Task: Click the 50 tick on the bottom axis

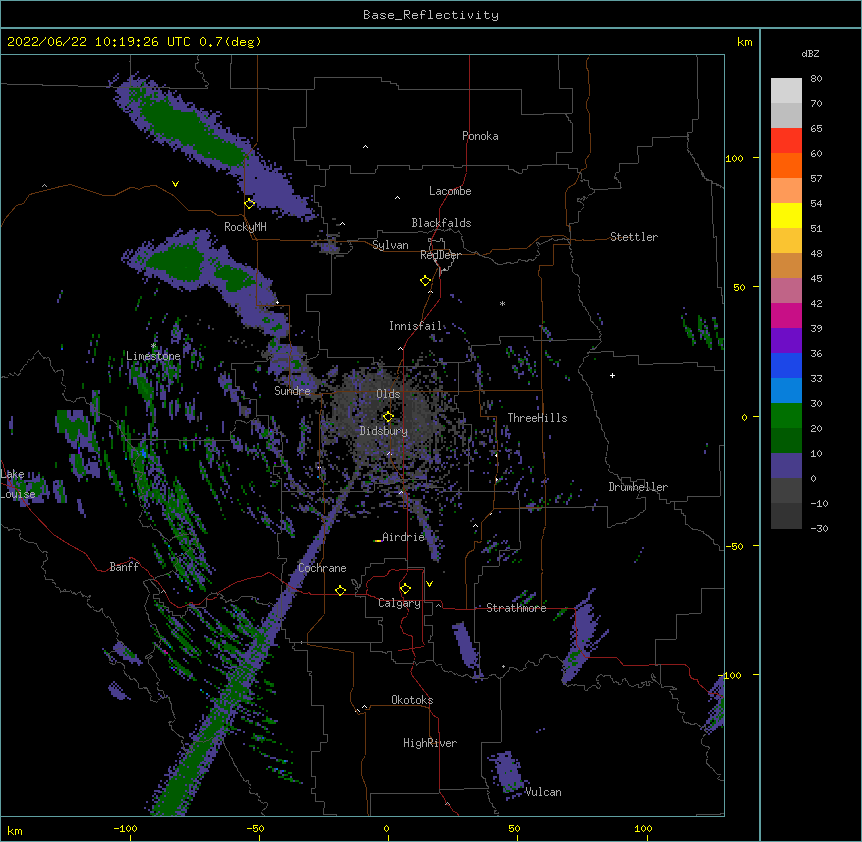Action: 514,828
